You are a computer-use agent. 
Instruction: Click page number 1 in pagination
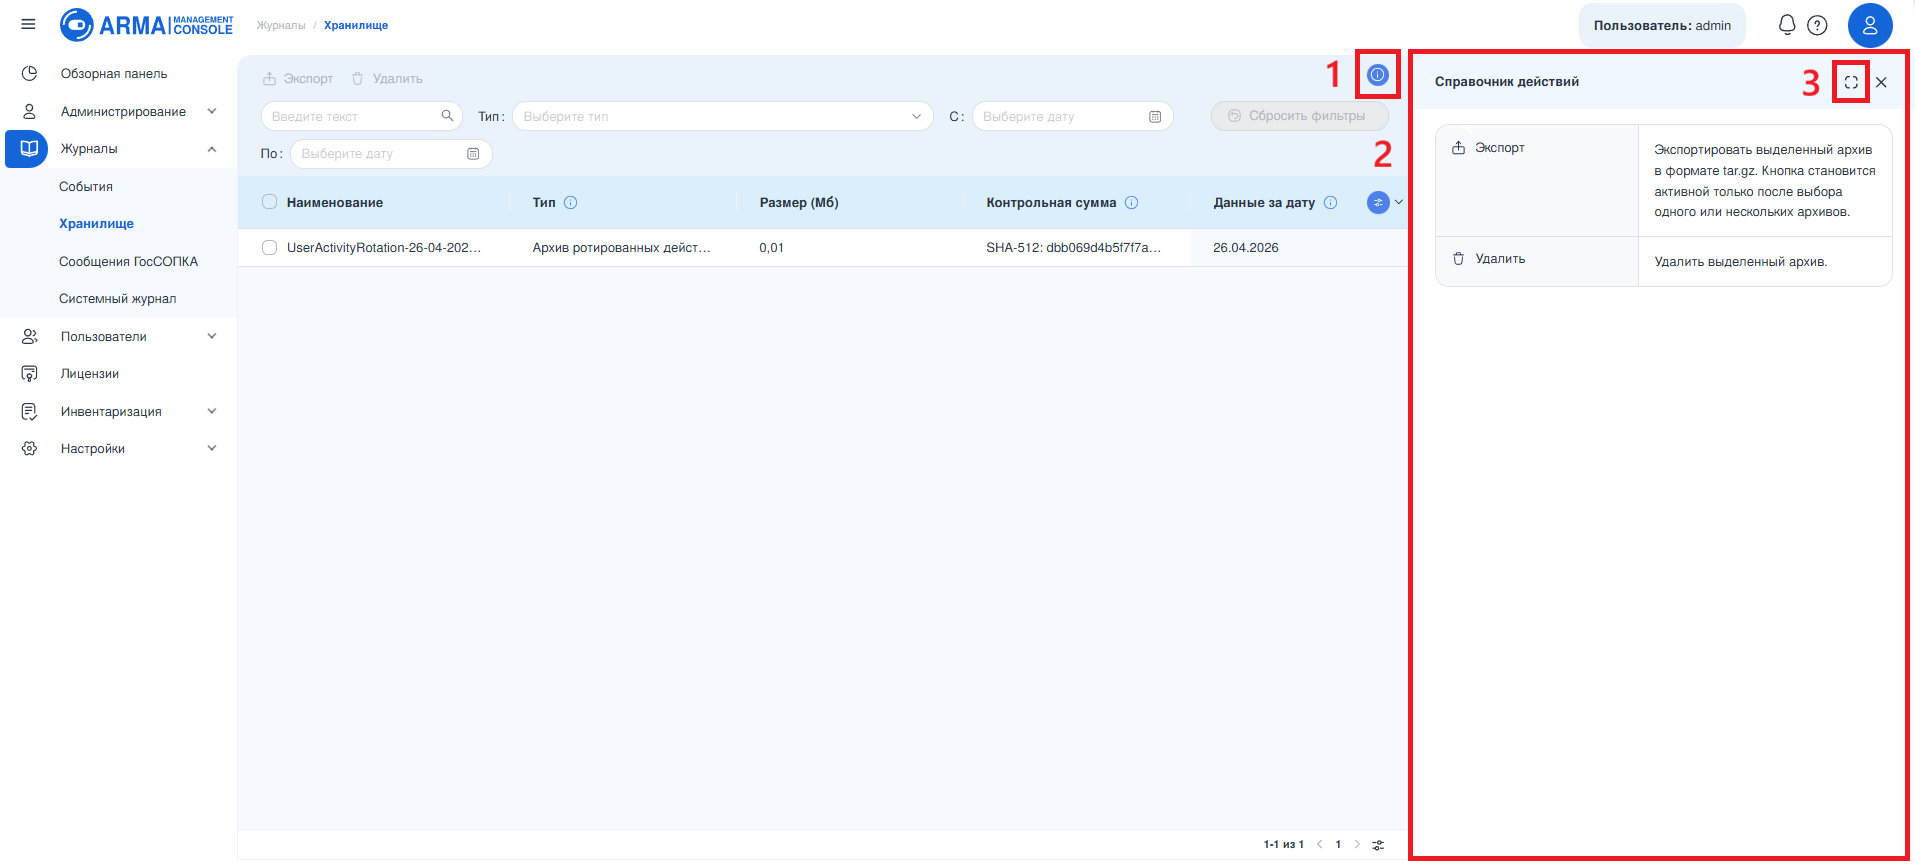tap(1338, 845)
